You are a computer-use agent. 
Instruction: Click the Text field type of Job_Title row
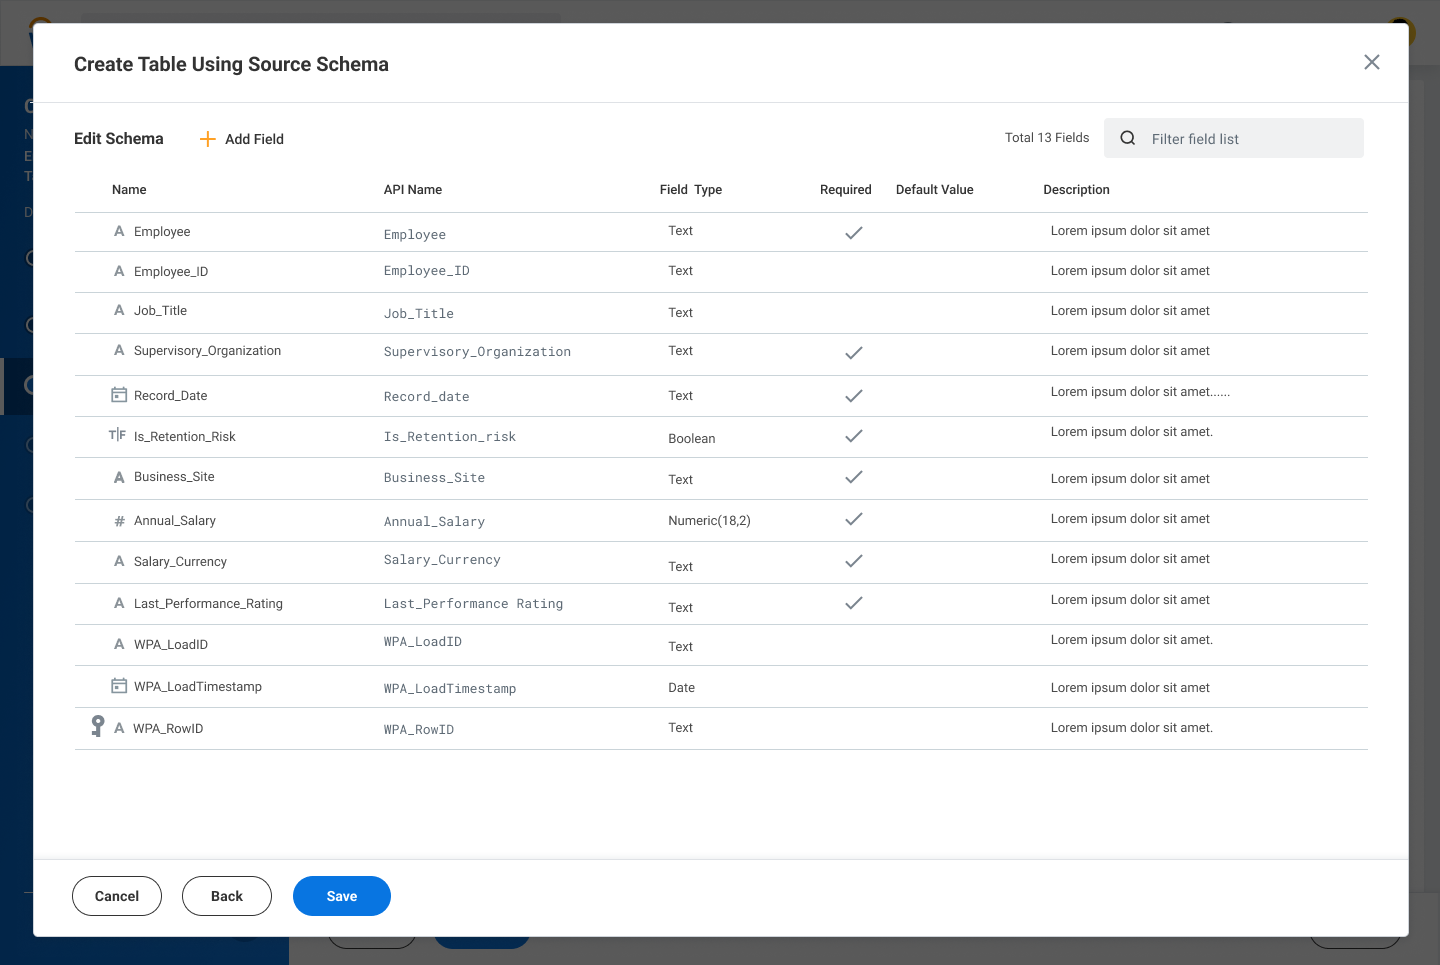681,312
